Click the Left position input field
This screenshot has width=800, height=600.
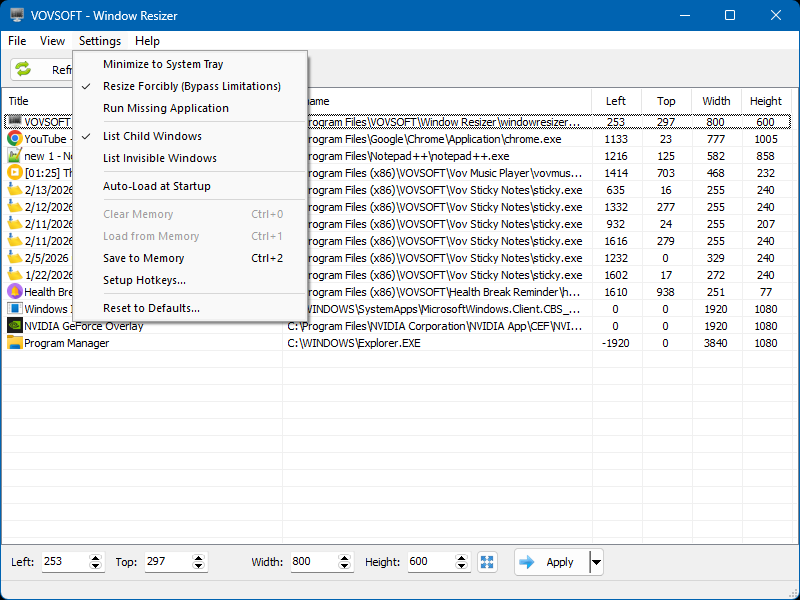(64, 562)
